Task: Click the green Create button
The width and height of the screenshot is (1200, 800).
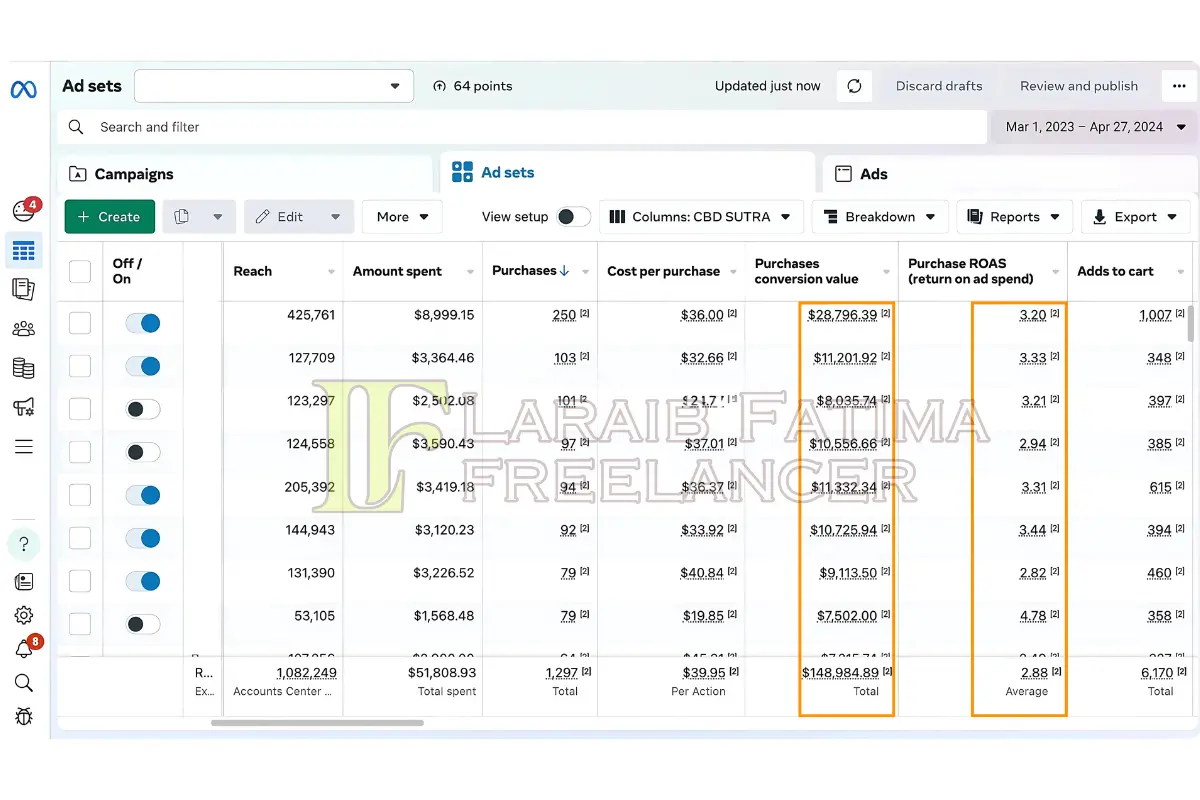Action: point(109,217)
